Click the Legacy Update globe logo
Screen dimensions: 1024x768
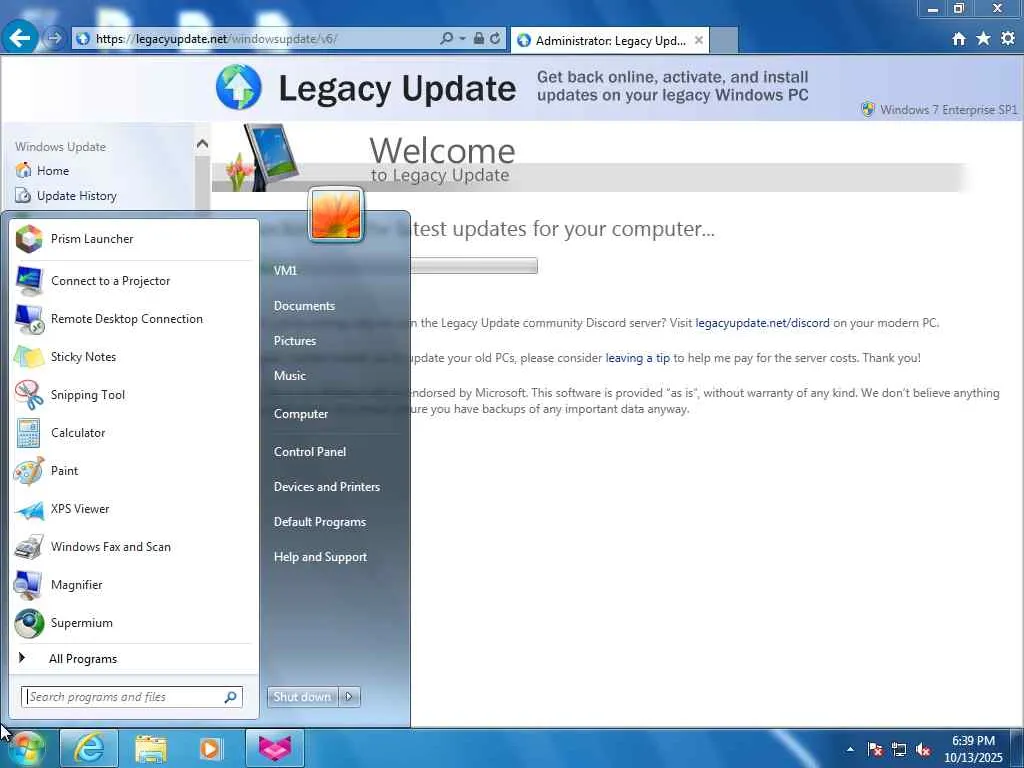(239, 87)
